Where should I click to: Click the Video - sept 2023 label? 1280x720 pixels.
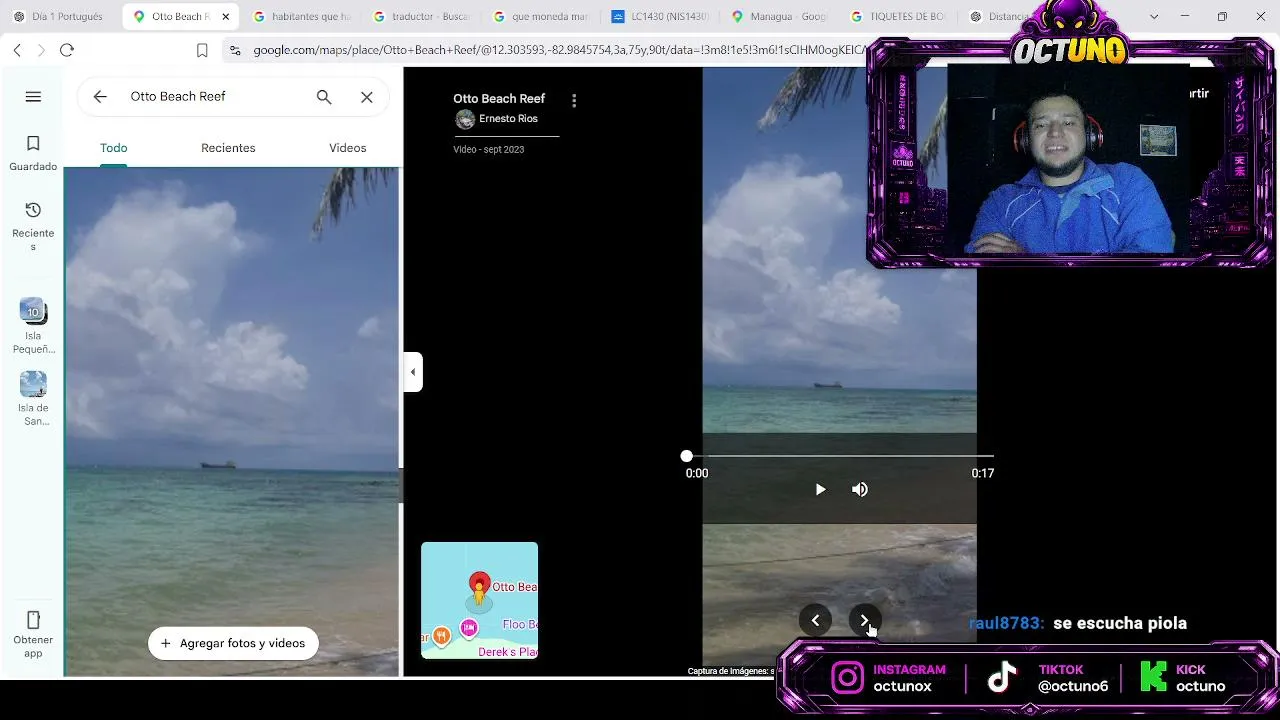pyautogui.click(x=489, y=150)
